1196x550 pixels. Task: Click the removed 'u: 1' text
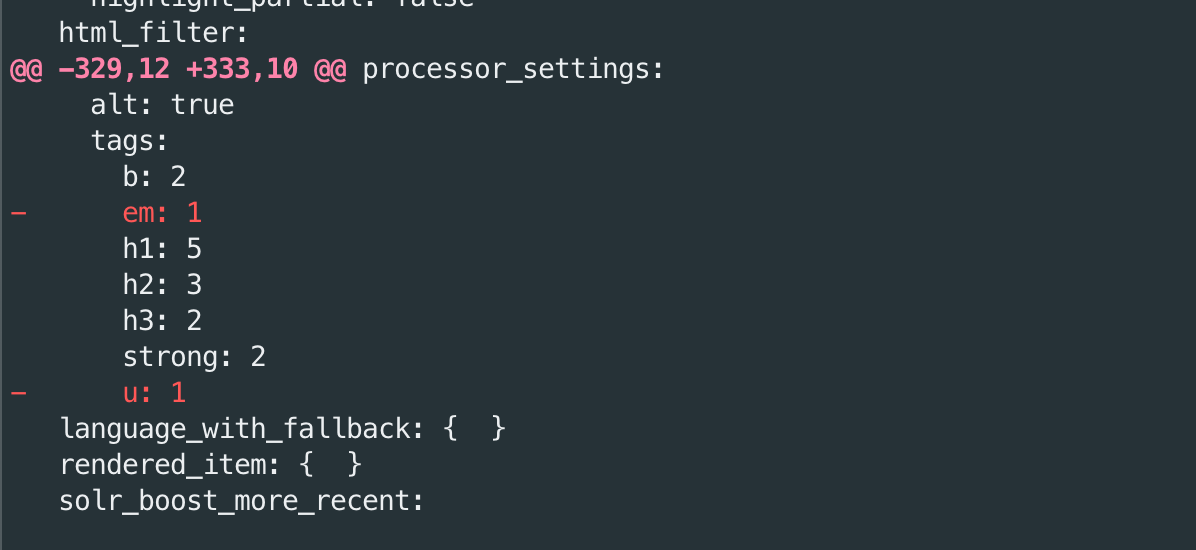(x=154, y=393)
